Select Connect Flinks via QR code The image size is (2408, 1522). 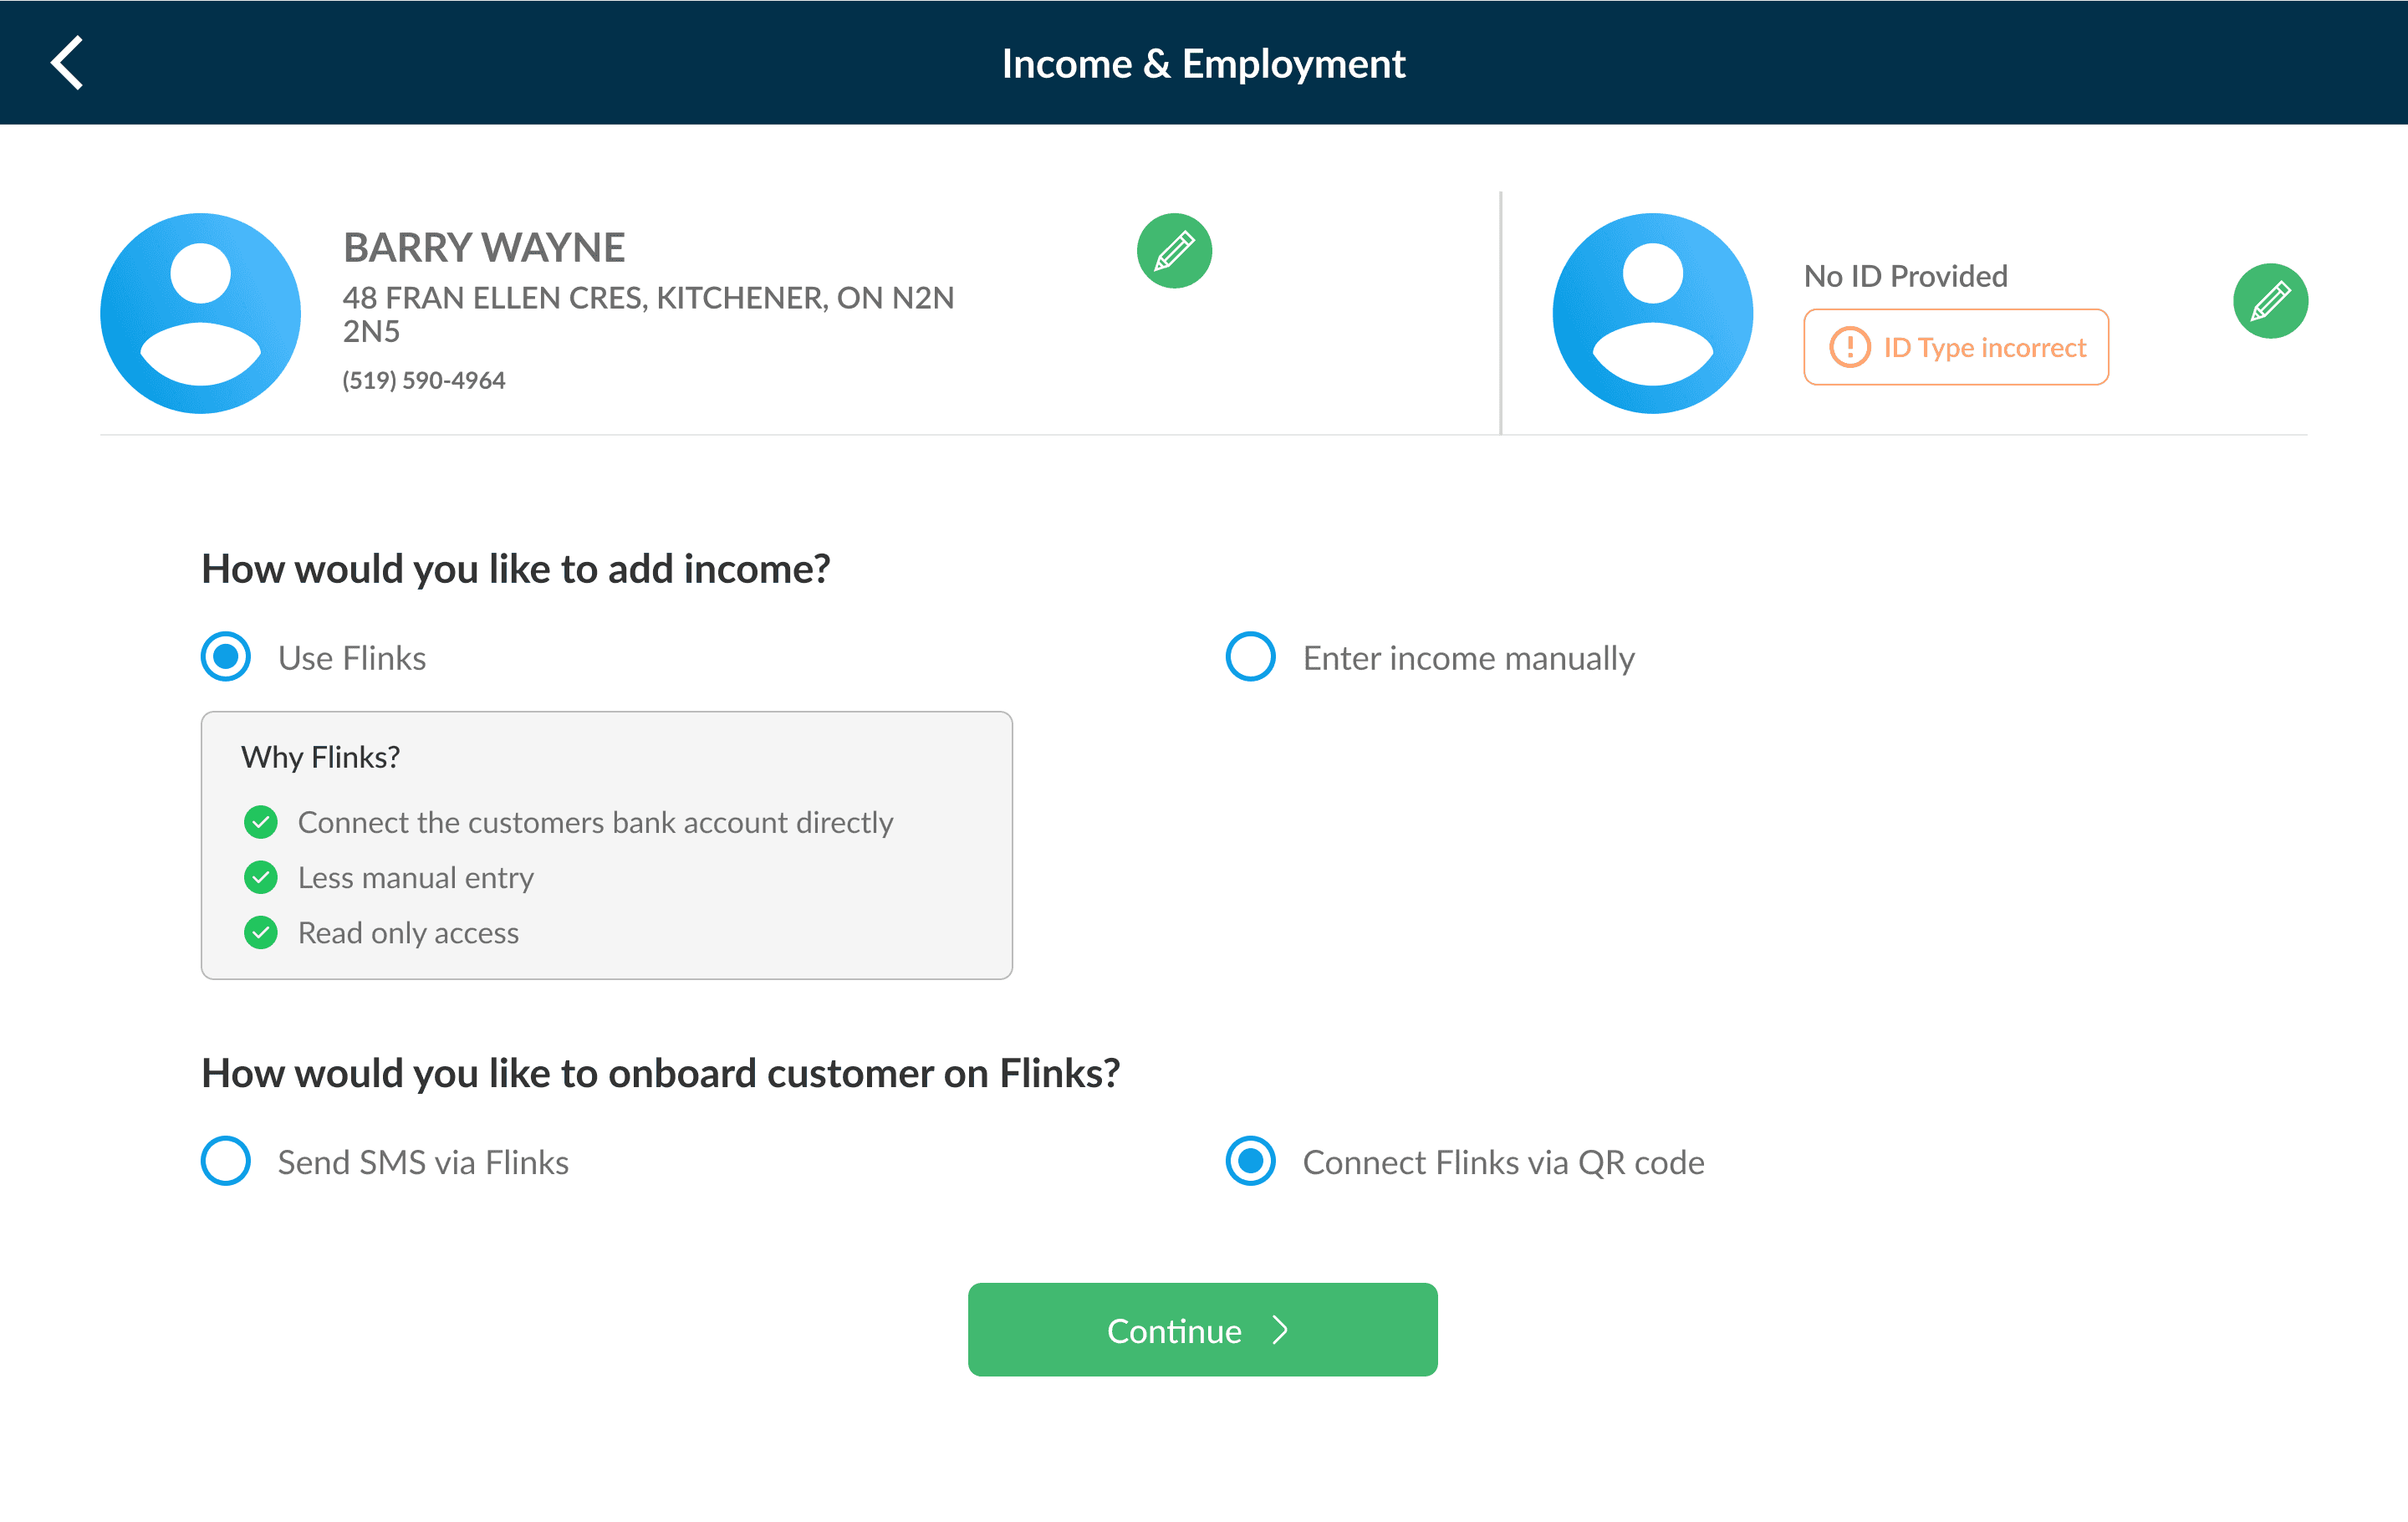(1251, 1161)
